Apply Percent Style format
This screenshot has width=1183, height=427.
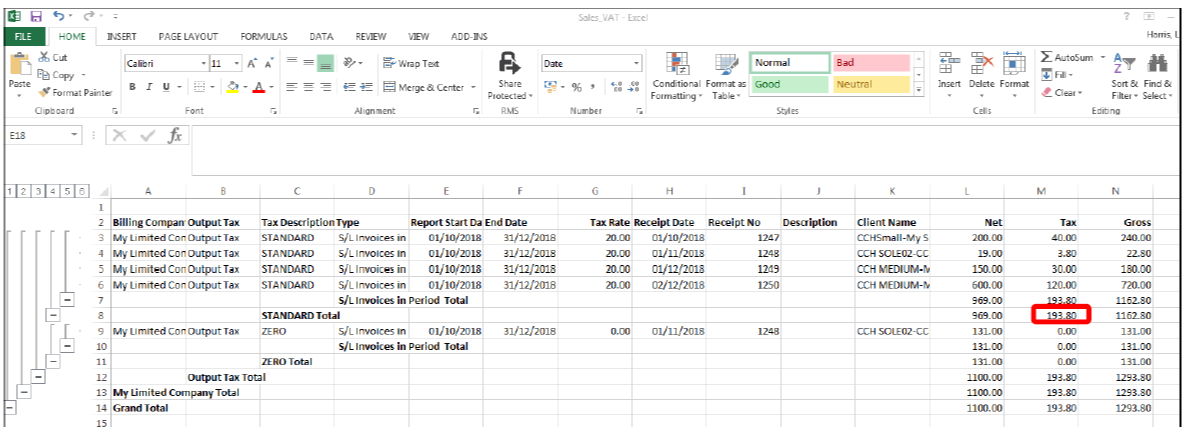click(576, 88)
